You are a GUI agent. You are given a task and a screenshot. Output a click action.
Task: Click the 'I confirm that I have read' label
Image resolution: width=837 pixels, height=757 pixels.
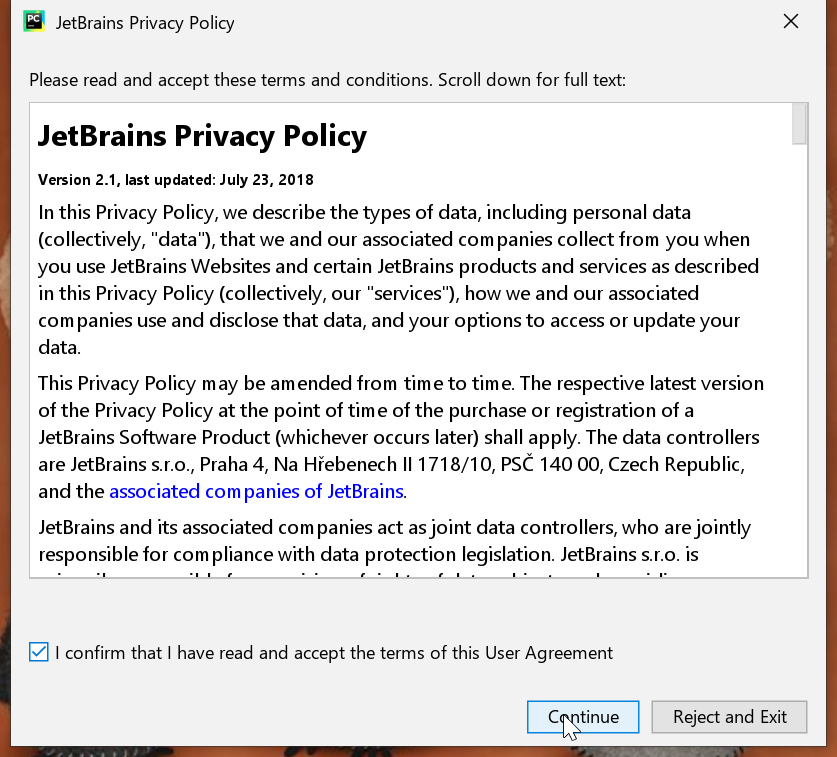(334, 652)
